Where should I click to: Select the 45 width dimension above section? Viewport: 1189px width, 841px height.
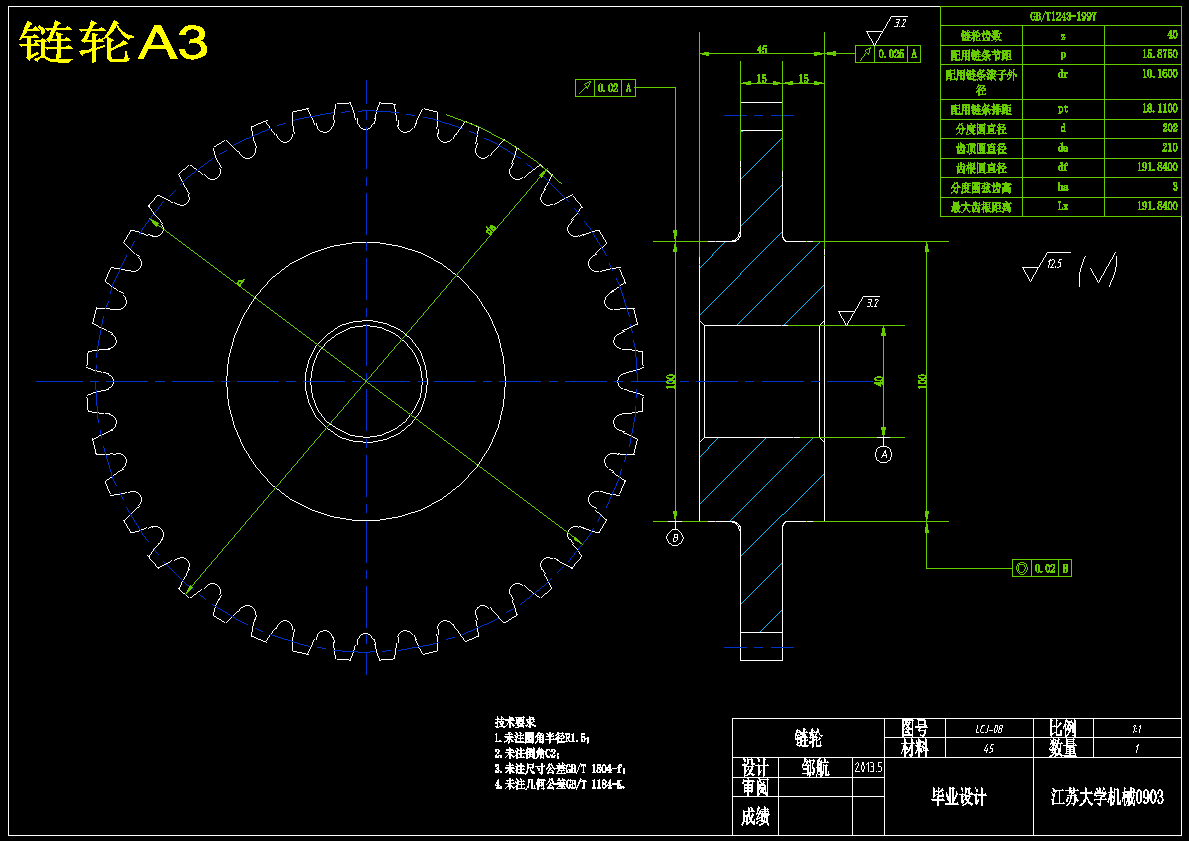(x=762, y=49)
